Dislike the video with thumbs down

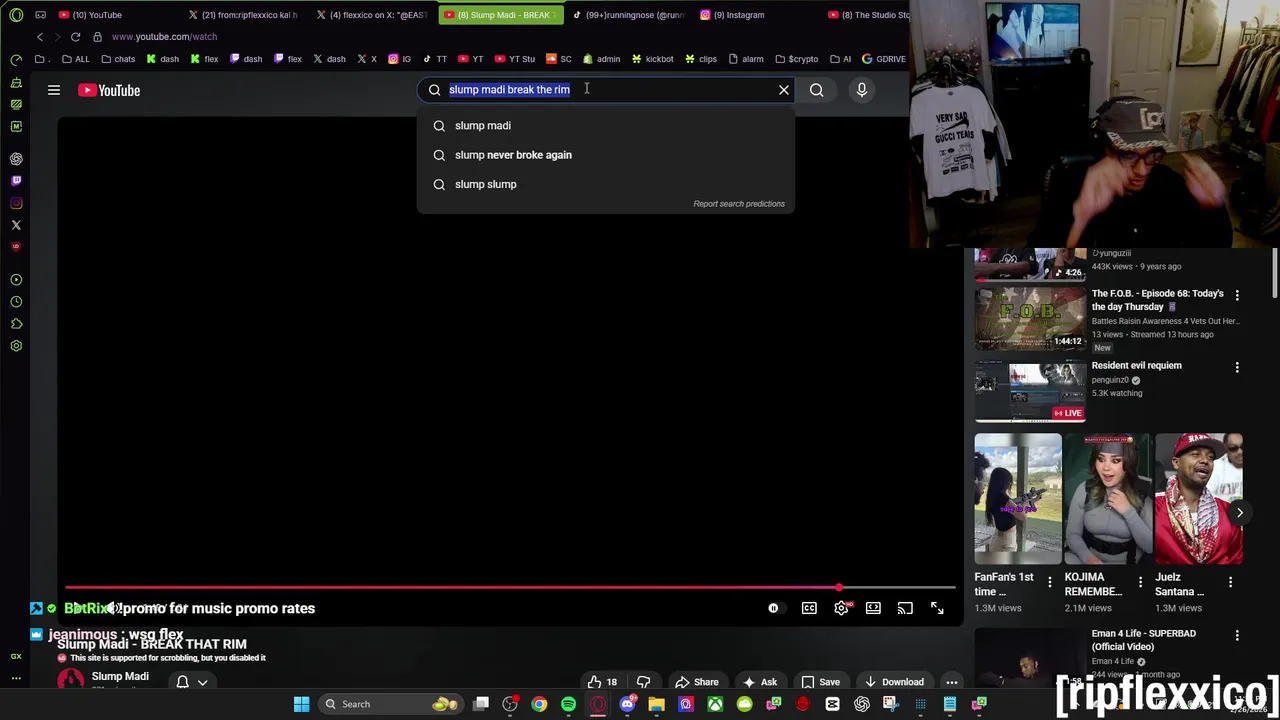click(644, 682)
